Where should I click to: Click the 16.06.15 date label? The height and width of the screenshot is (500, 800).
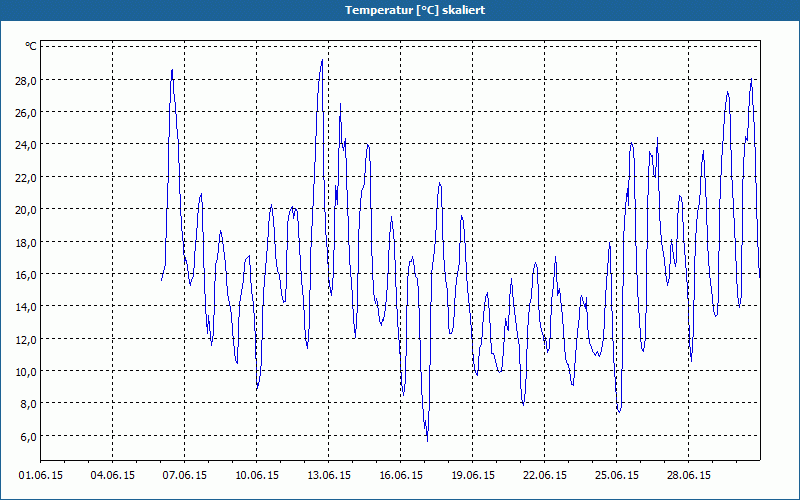pyautogui.click(x=401, y=476)
